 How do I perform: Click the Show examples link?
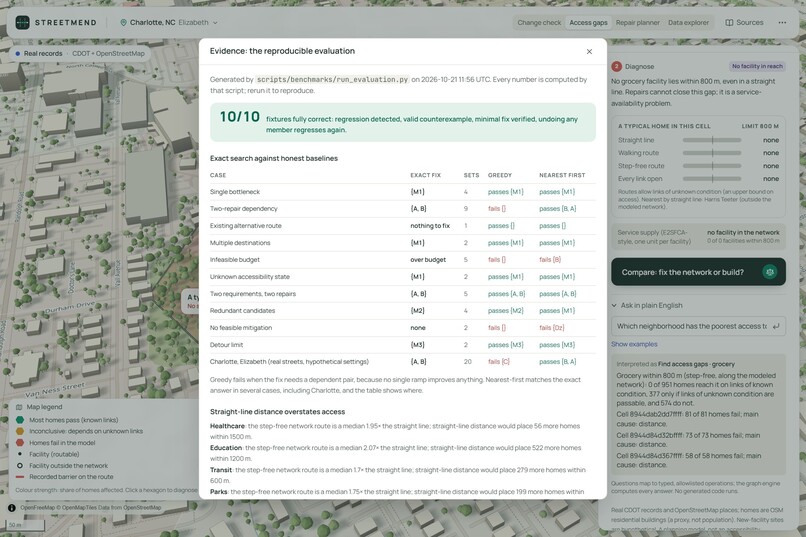point(634,344)
